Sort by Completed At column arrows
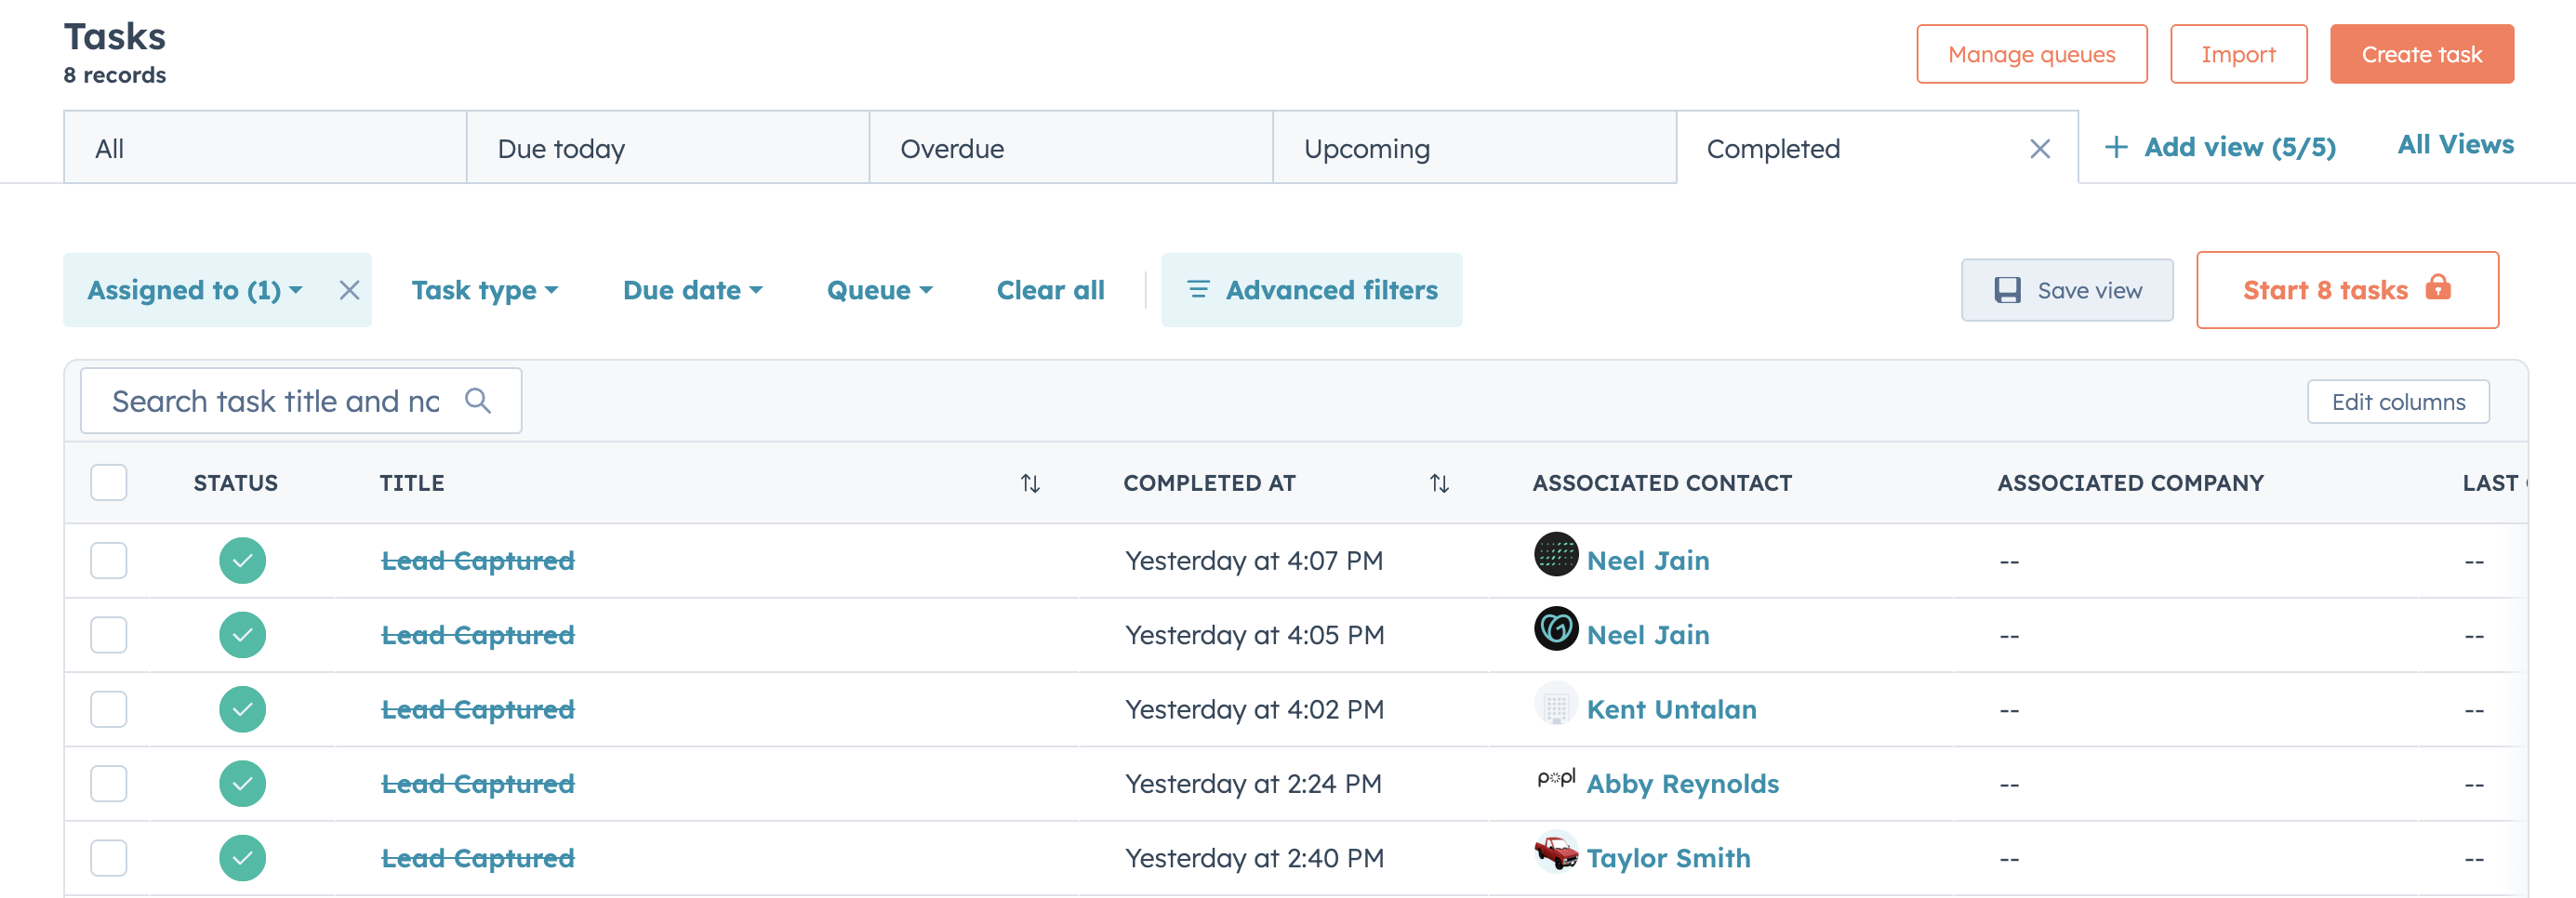2576x898 pixels. point(1438,484)
